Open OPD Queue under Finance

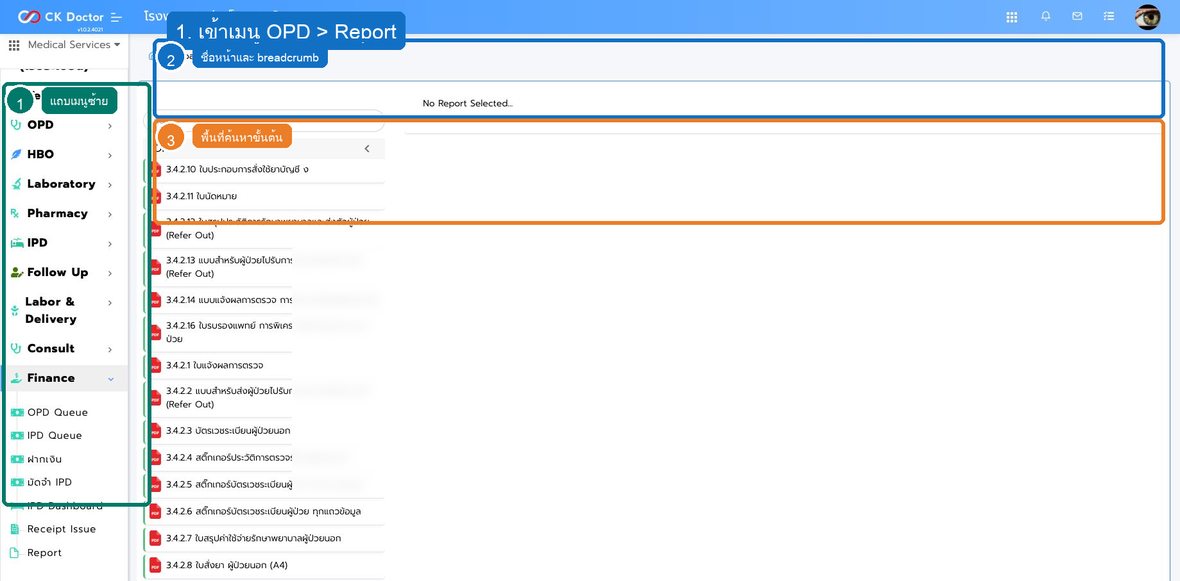click(x=57, y=412)
